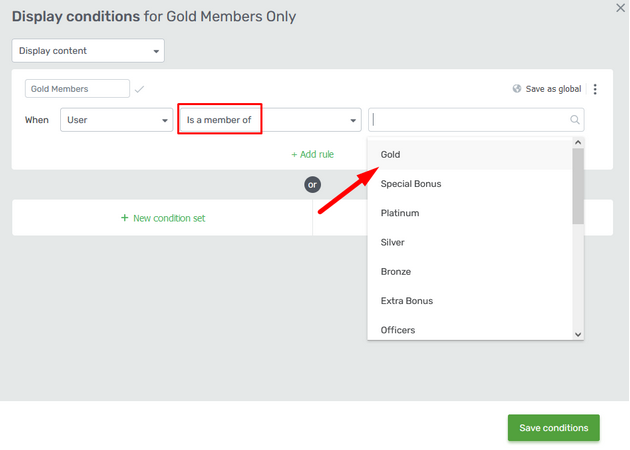
Task: Add a New condition set
Action: (x=163, y=218)
